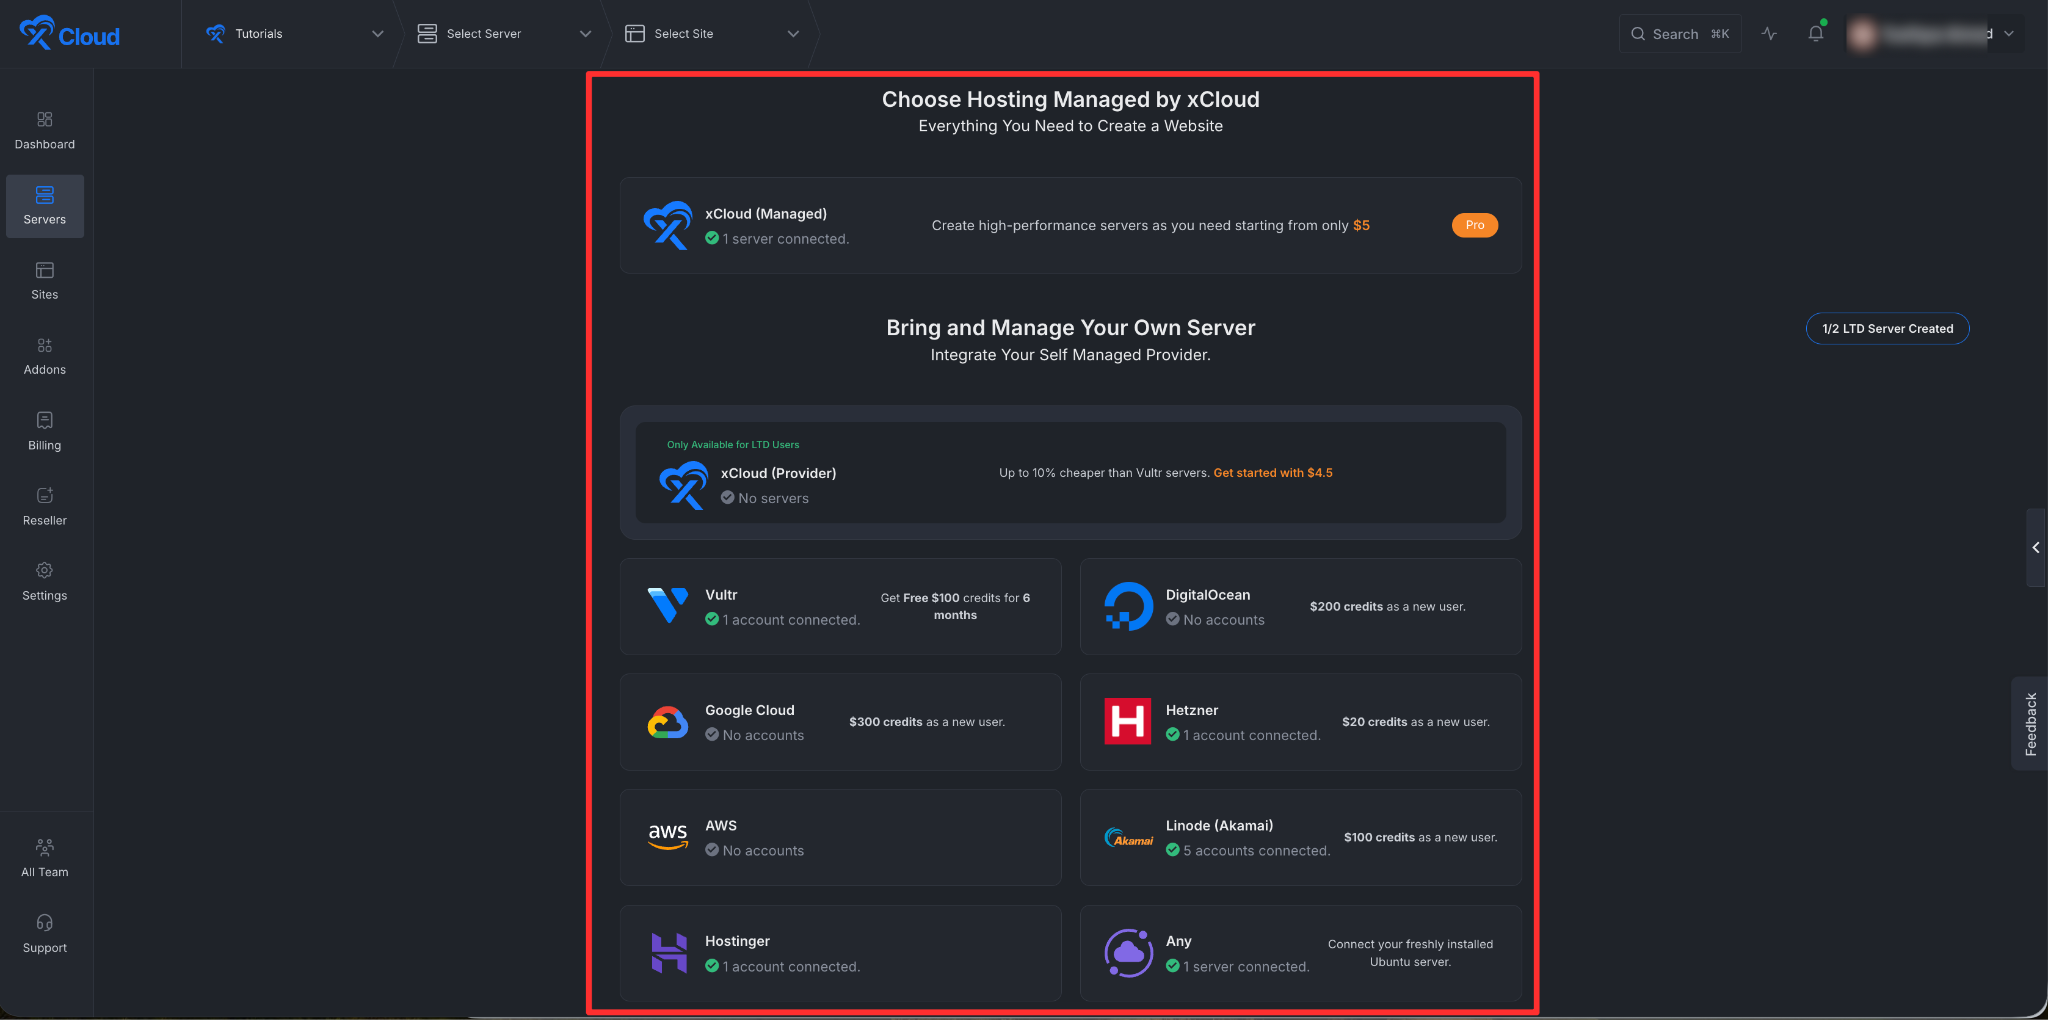Select the Google Cloud provider name
2048x1020 pixels.
coord(750,710)
